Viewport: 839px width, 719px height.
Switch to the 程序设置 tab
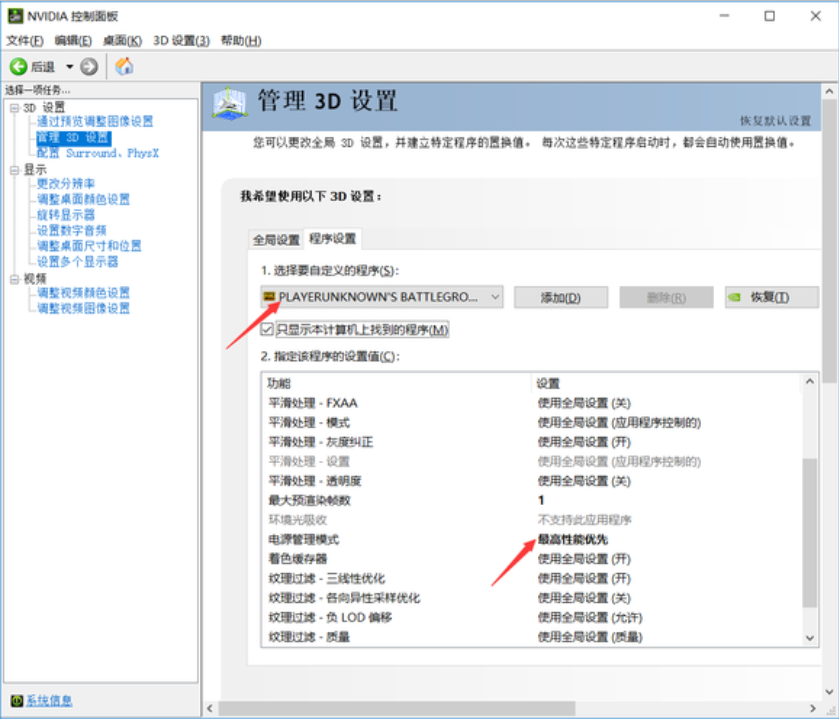333,239
